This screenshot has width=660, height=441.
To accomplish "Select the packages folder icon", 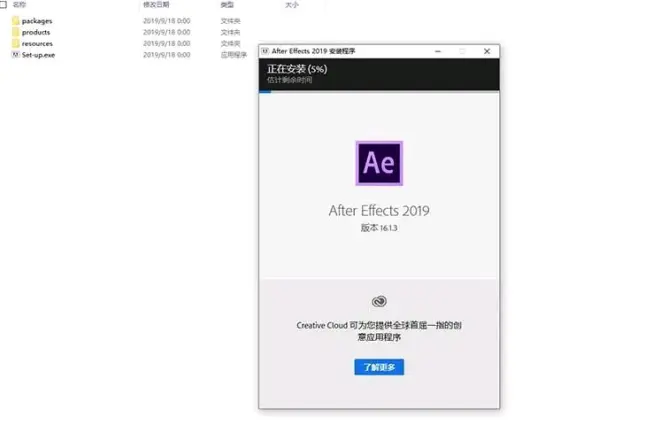I will [16, 21].
